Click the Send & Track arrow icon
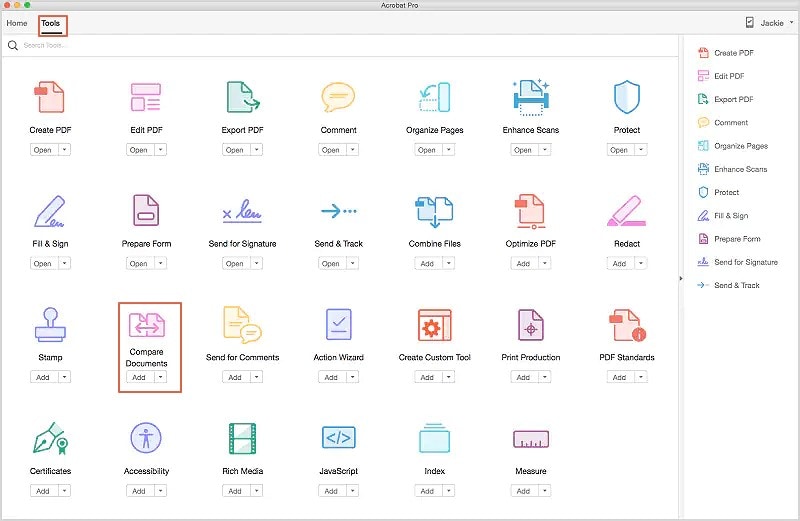Image resolution: width=800 pixels, height=521 pixels. tap(338, 210)
